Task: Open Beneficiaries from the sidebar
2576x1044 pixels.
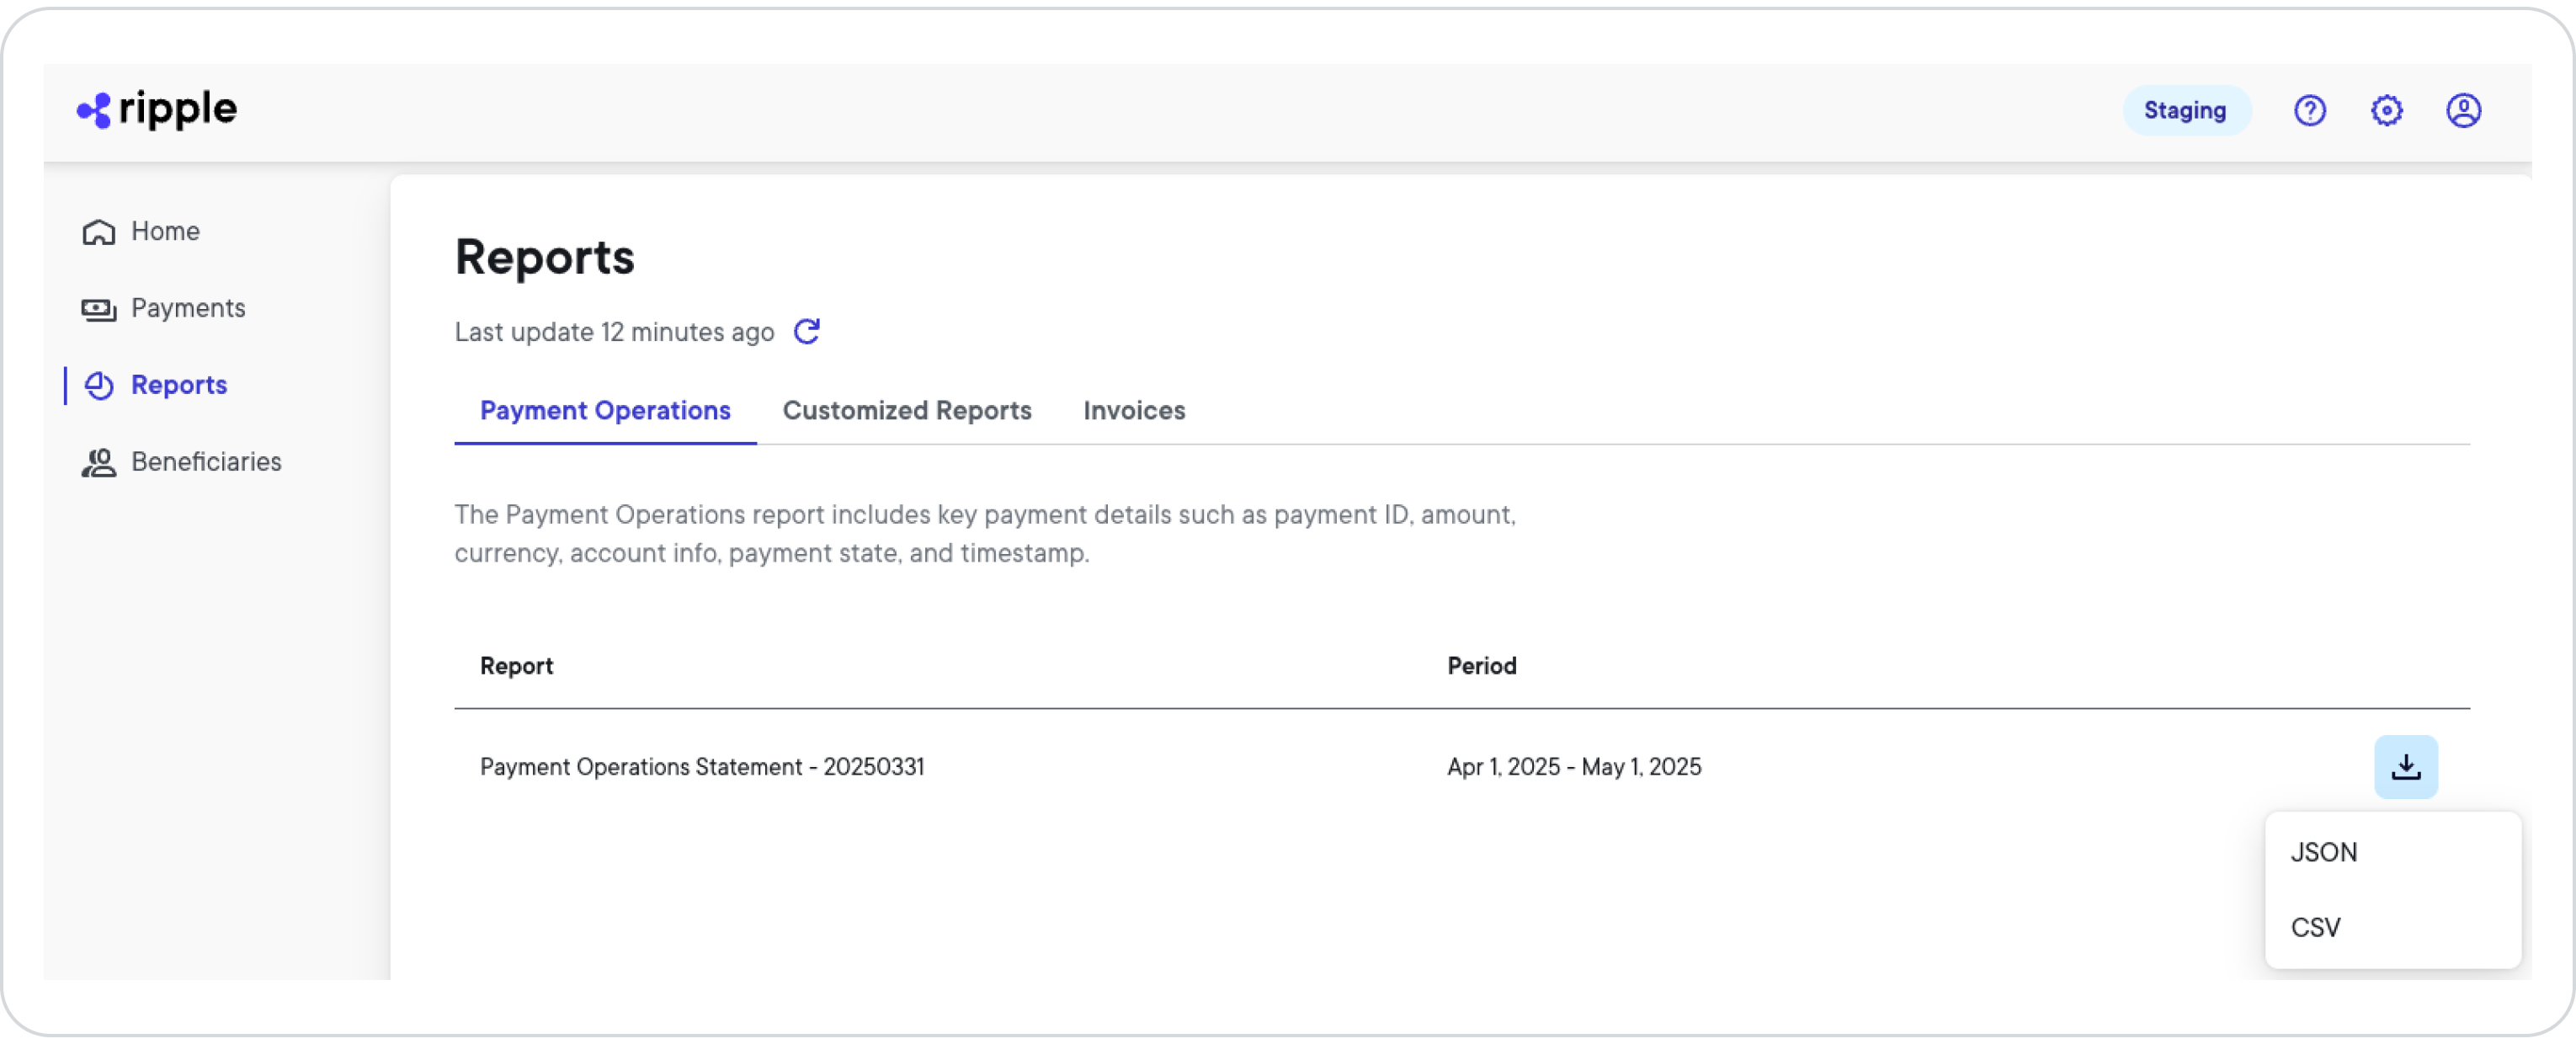Action: click(206, 462)
